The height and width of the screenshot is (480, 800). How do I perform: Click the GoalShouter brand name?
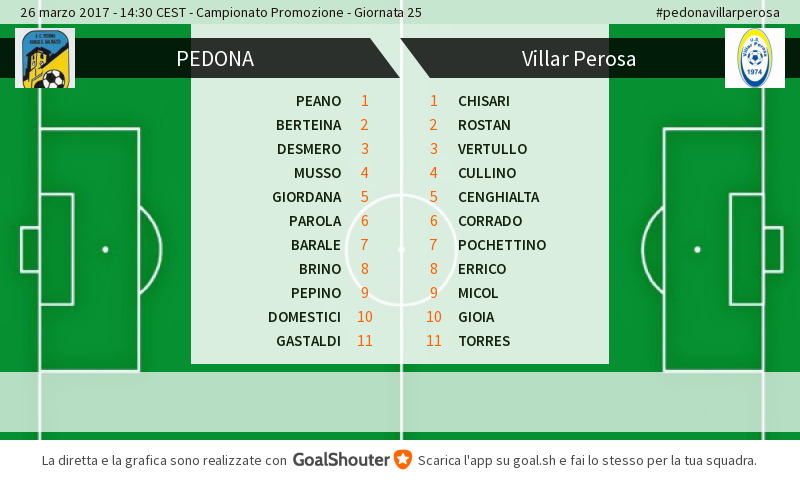pos(341,460)
